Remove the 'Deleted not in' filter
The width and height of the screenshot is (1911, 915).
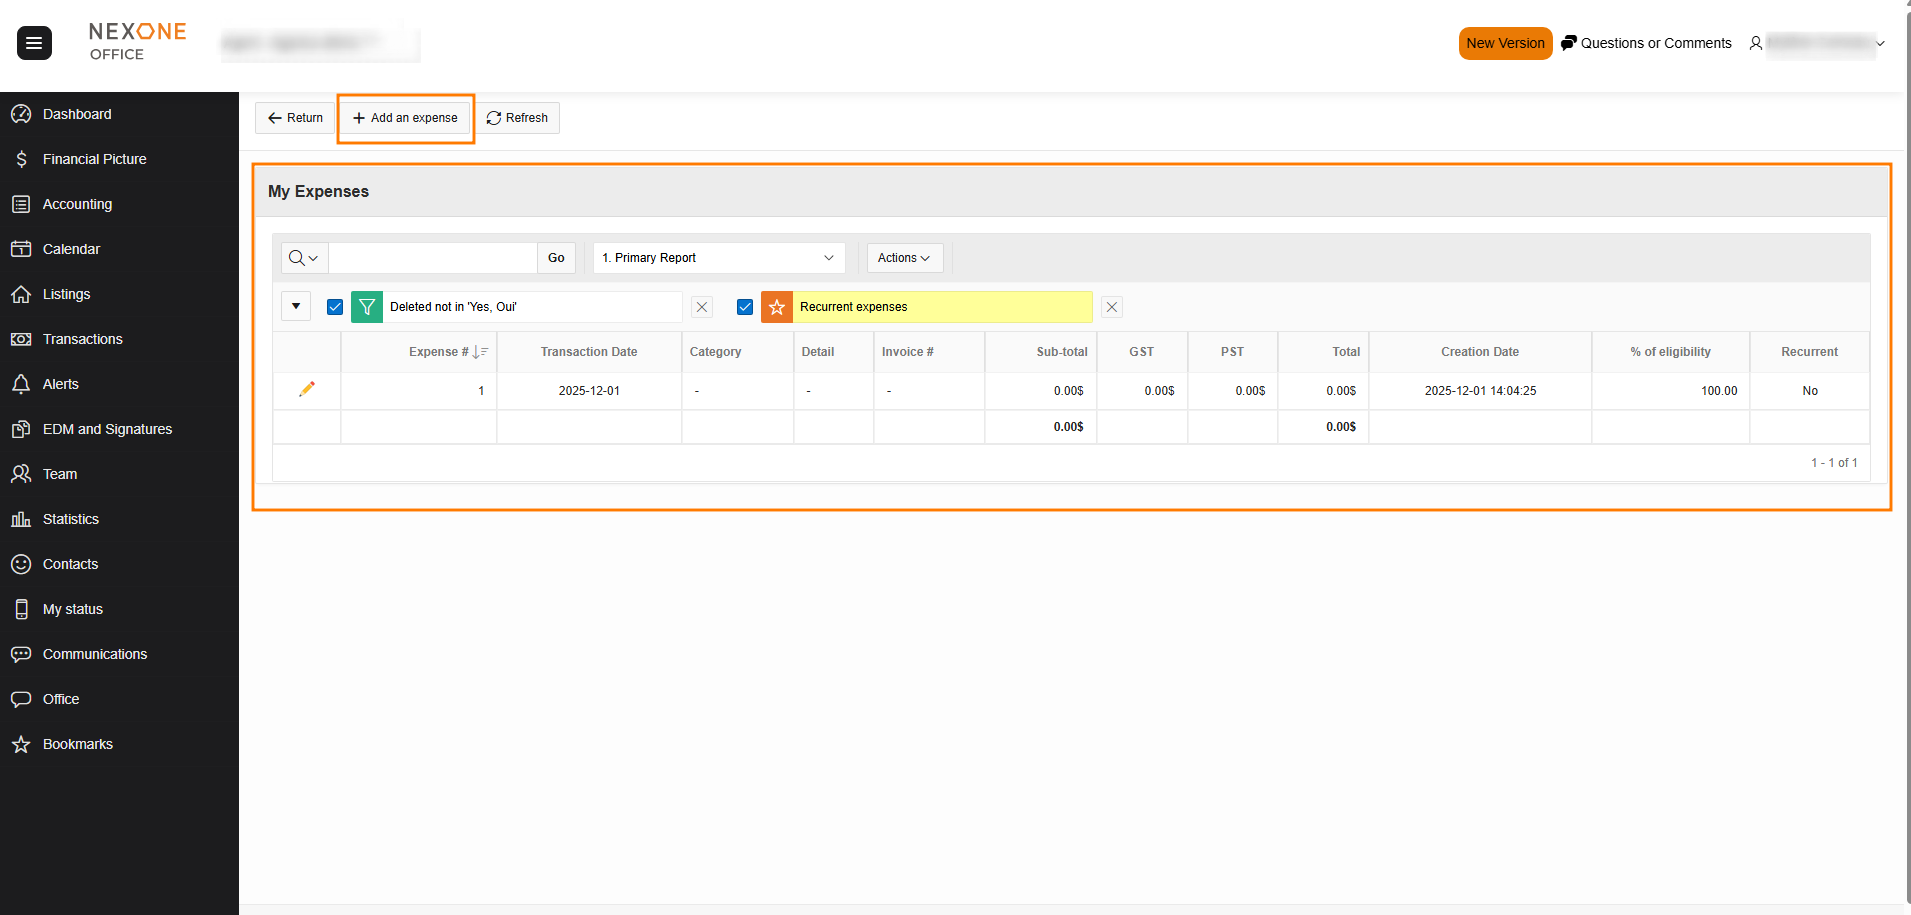(x=702, y=307)
